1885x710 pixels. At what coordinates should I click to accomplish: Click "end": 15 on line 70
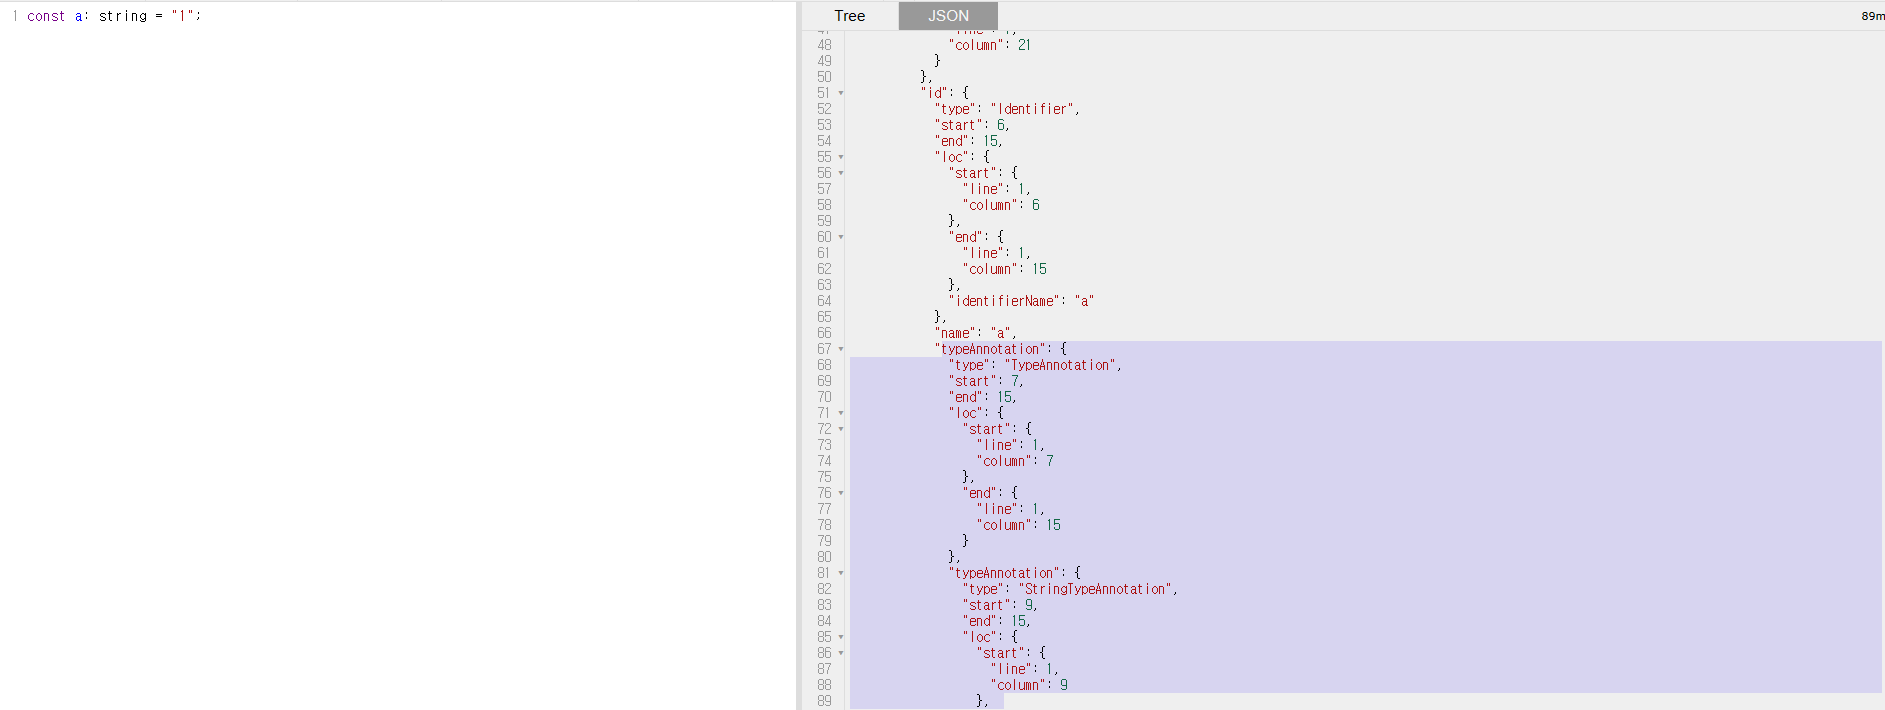[982, 397]
